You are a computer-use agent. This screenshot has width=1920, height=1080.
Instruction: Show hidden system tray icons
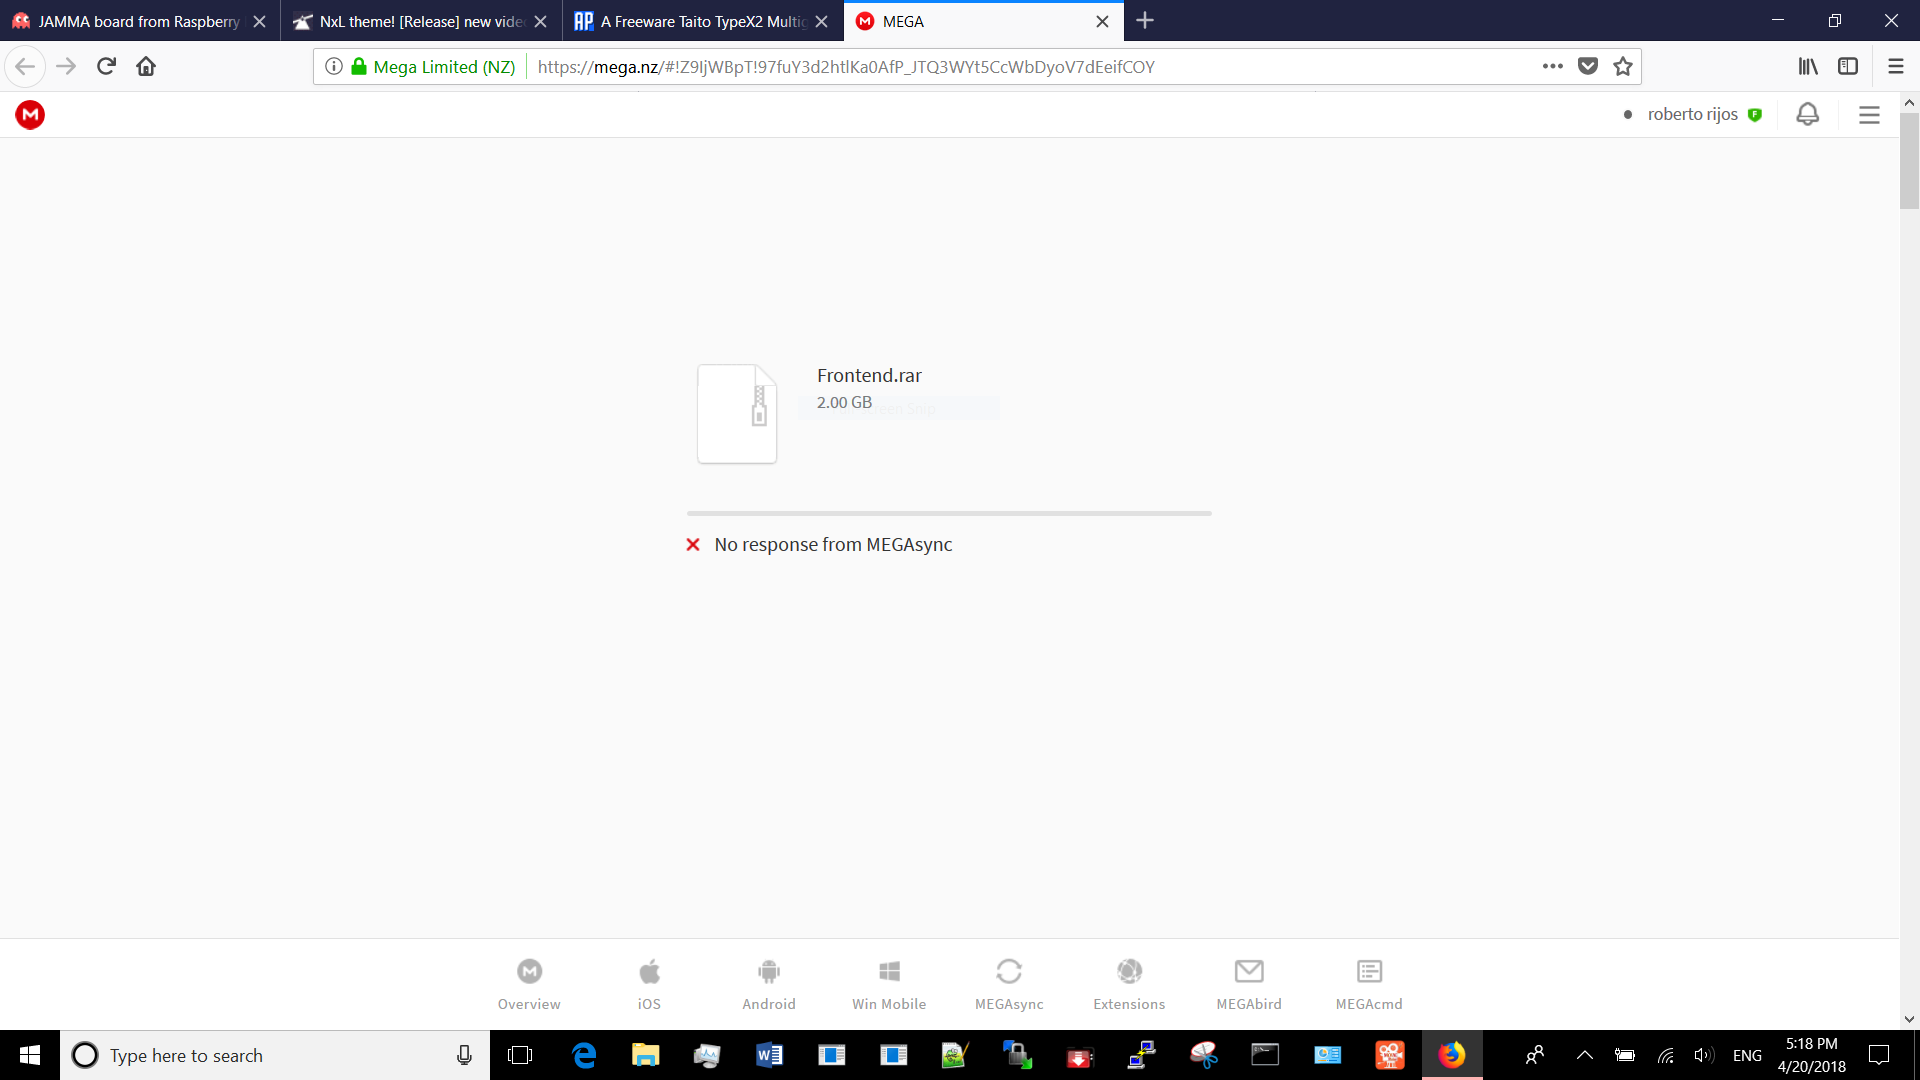click(x=1584, y=1055)
